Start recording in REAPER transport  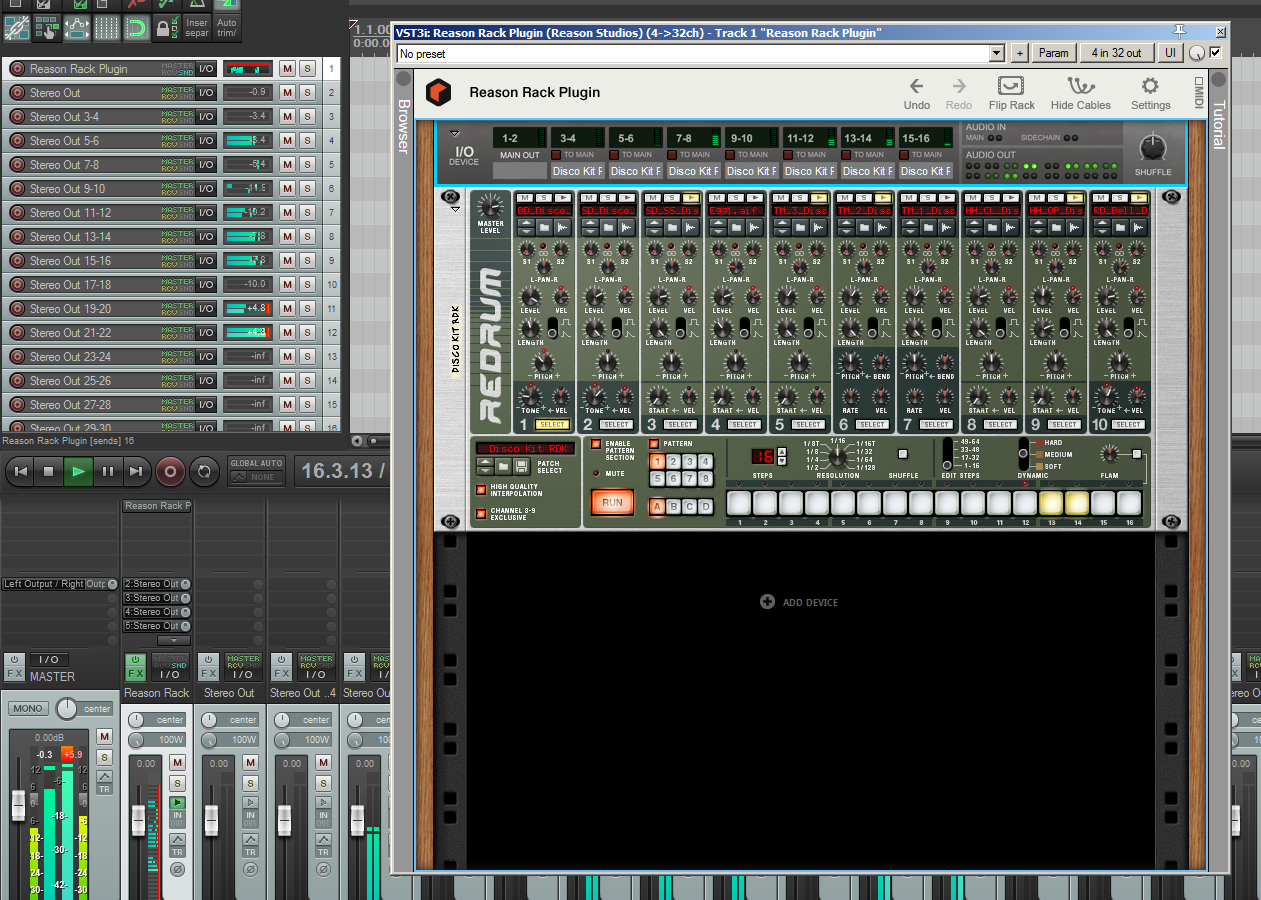pyautogui.click(x=171, y=470)
